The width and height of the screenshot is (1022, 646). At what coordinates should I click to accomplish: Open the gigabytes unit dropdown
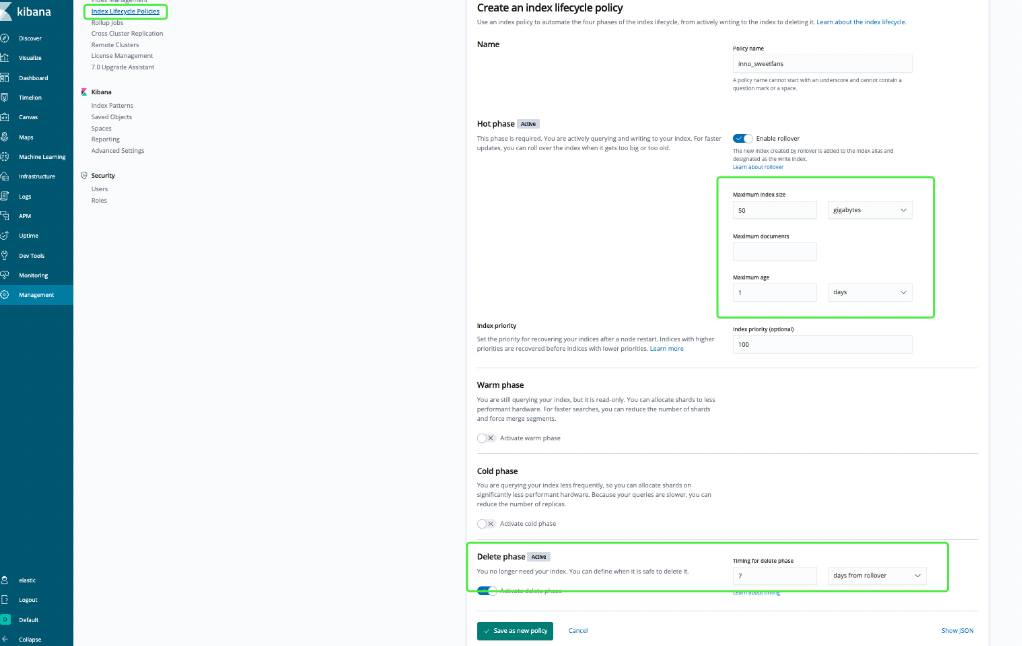pos(870,211)
